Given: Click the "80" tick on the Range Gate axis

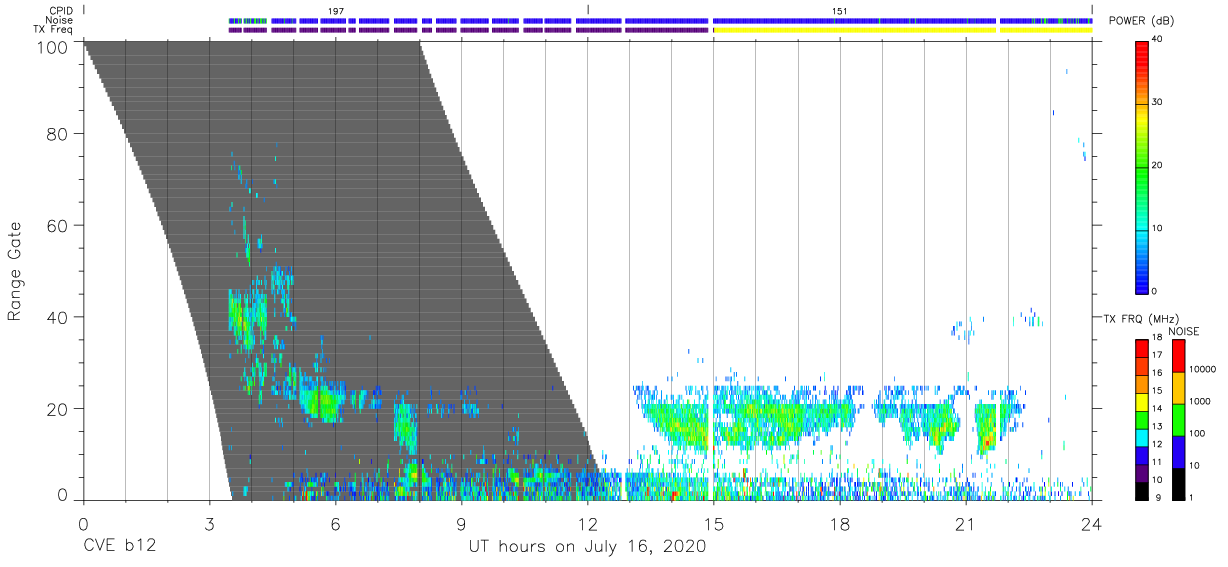Looking at the screenshot, I should [x=59, y=133].
